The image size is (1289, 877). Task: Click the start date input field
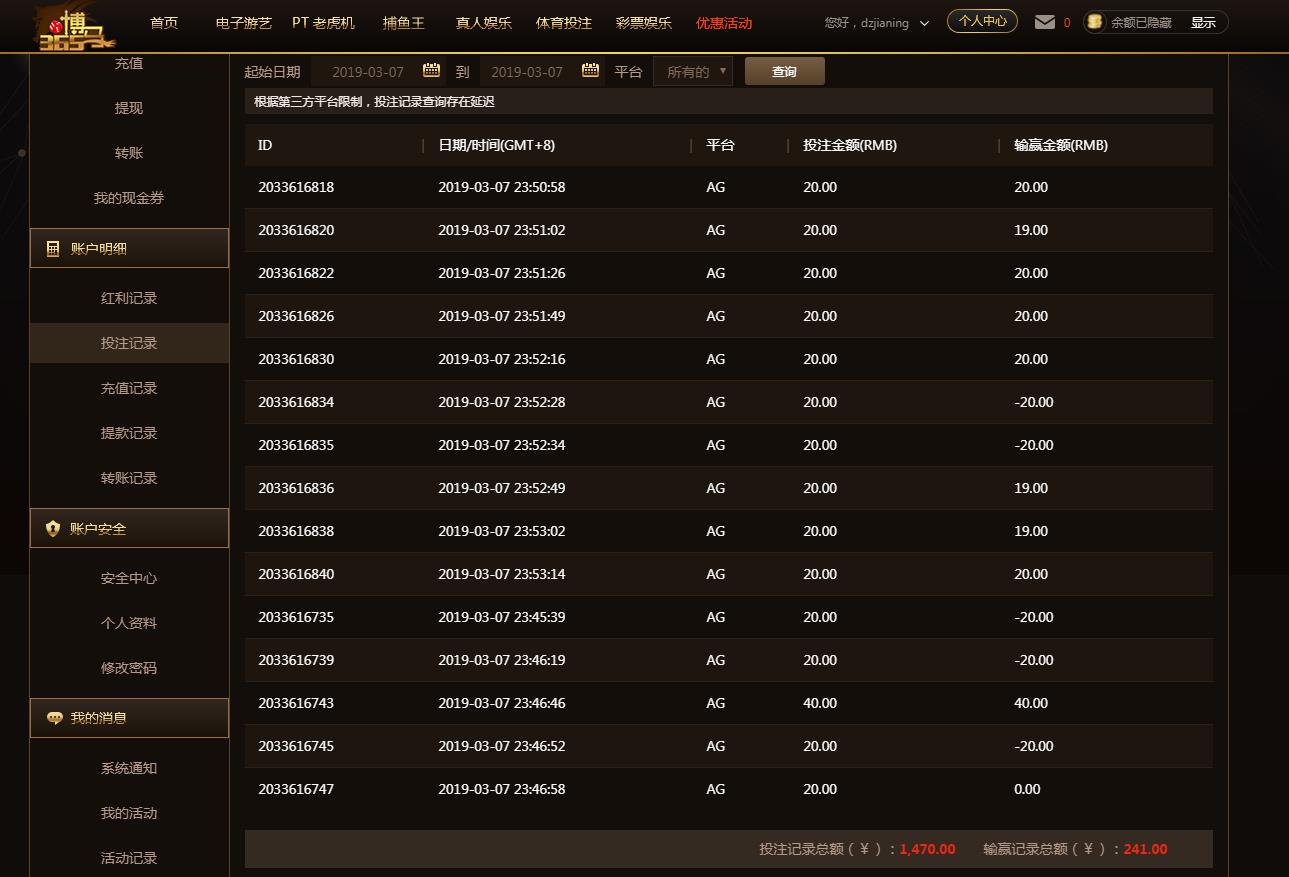pyautogui.click(x=367, y=72)
